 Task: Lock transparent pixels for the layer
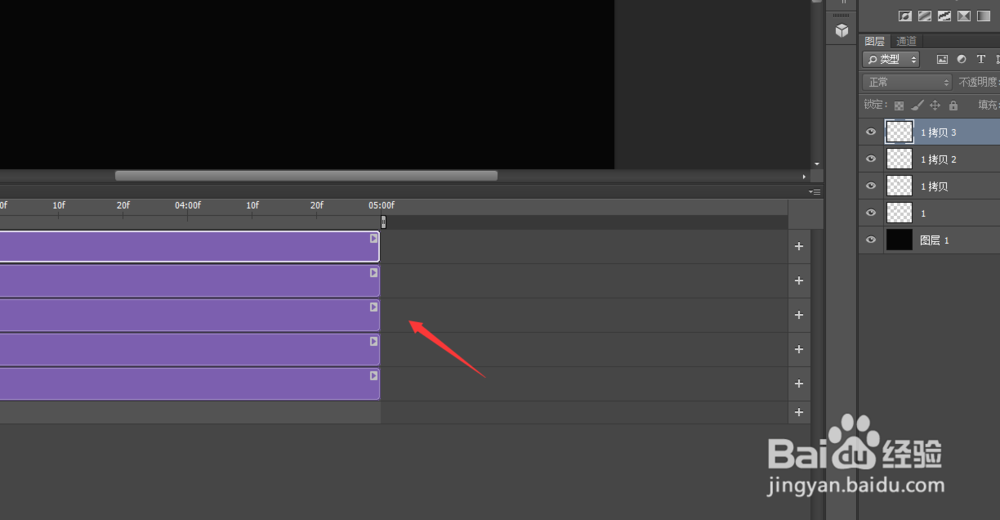point(899,105)
